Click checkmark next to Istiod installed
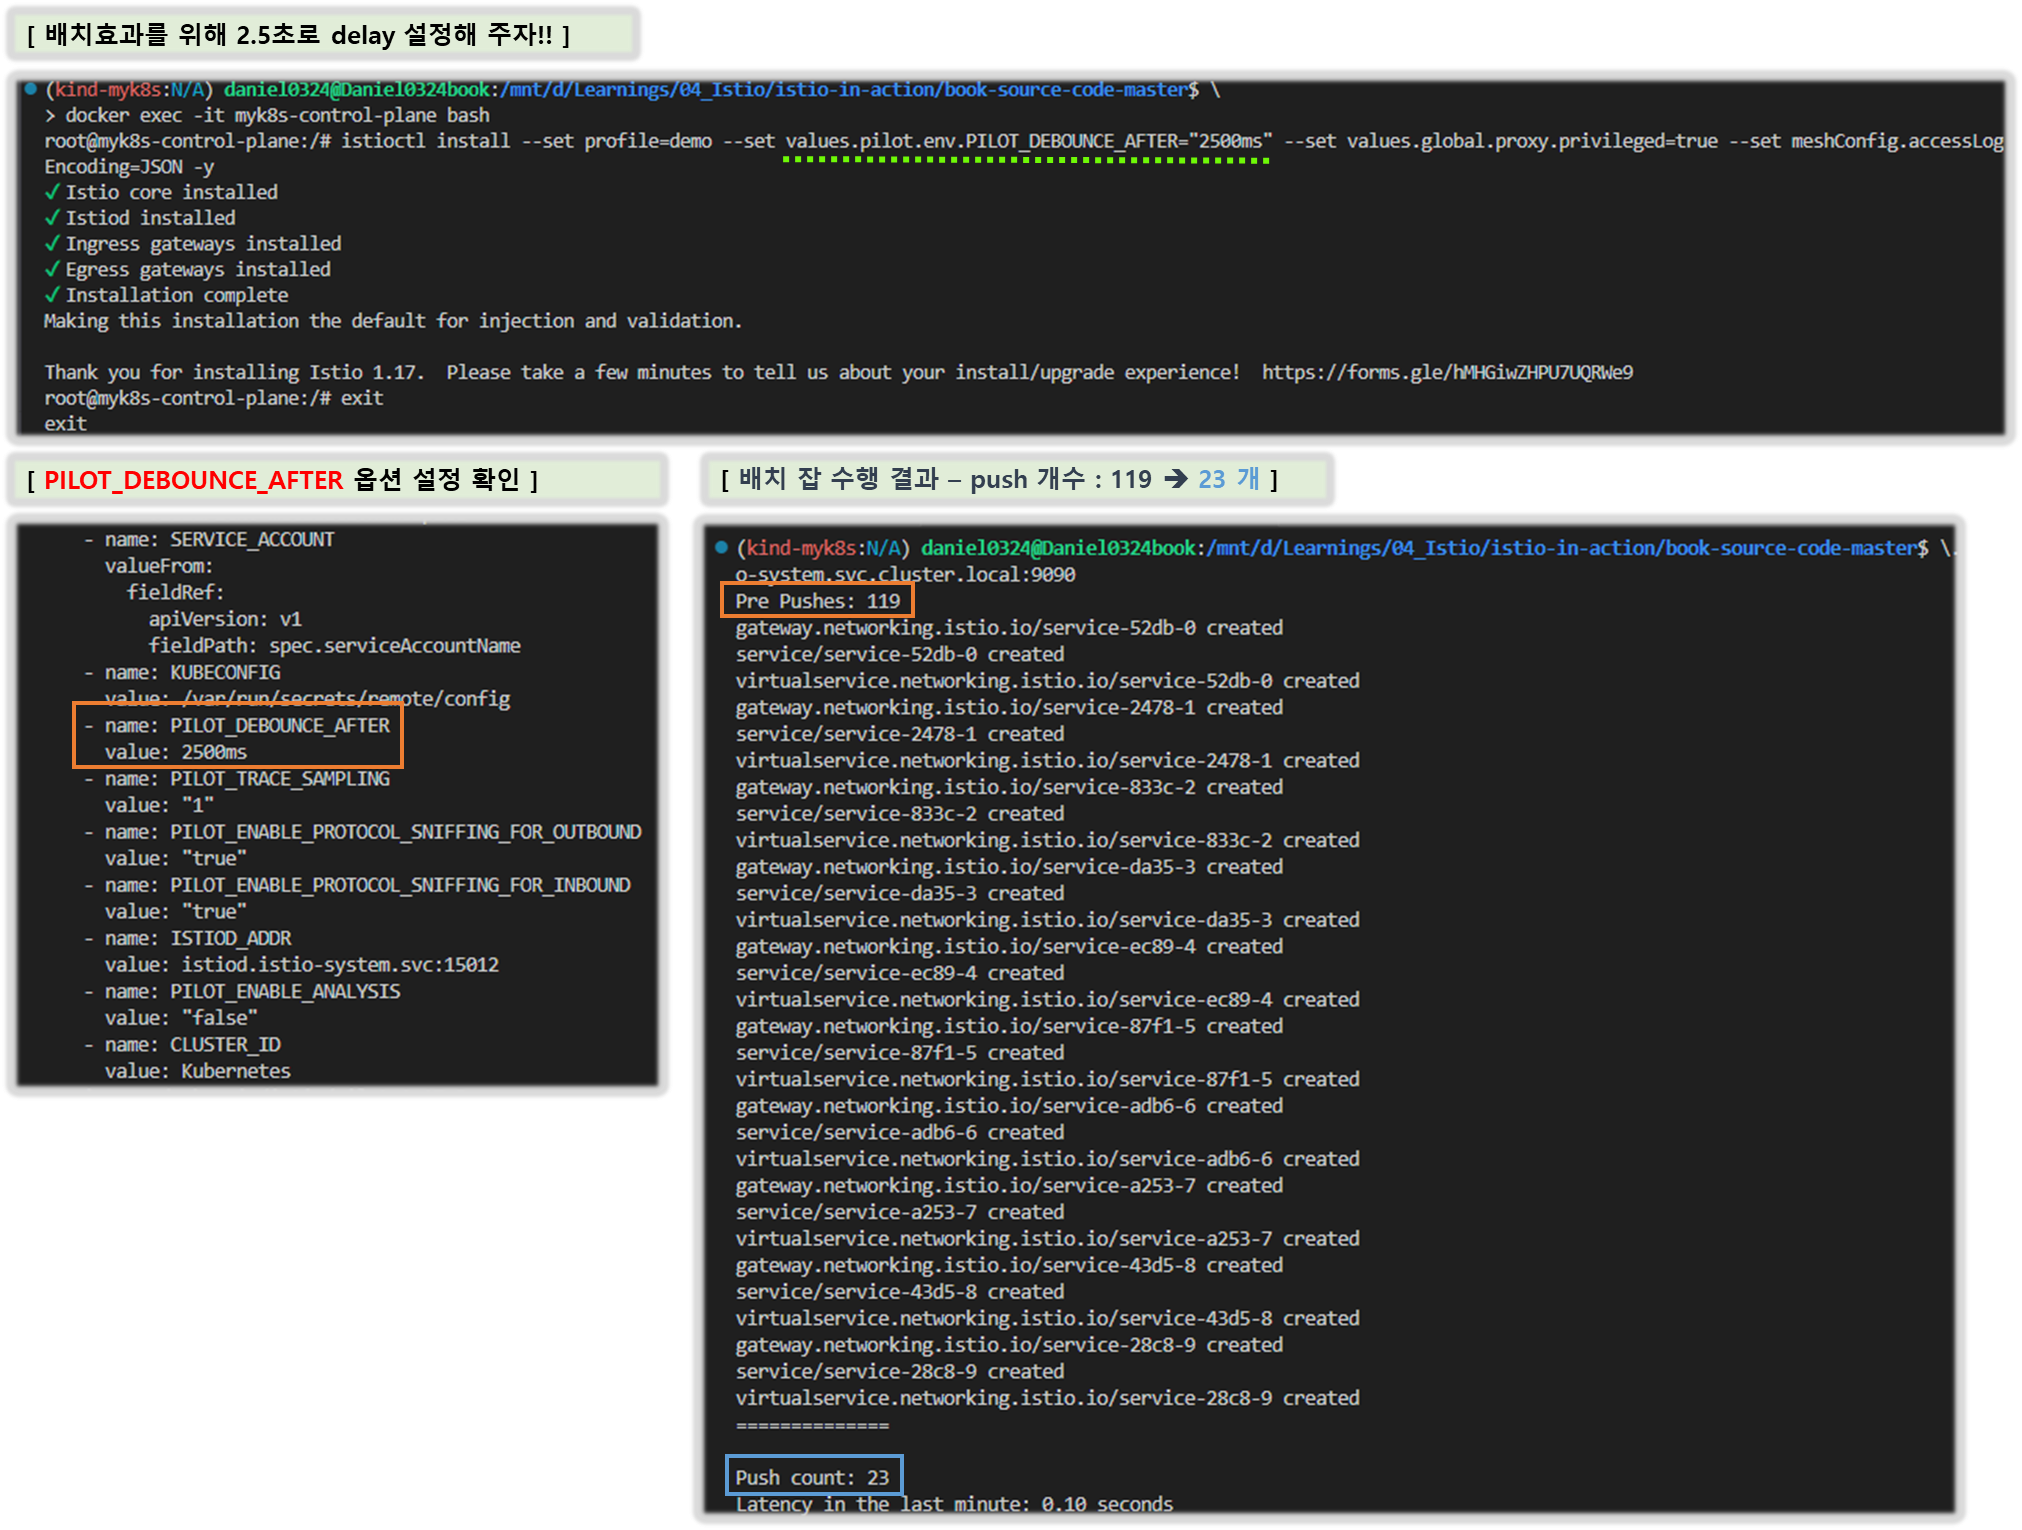 click(52, 218)
